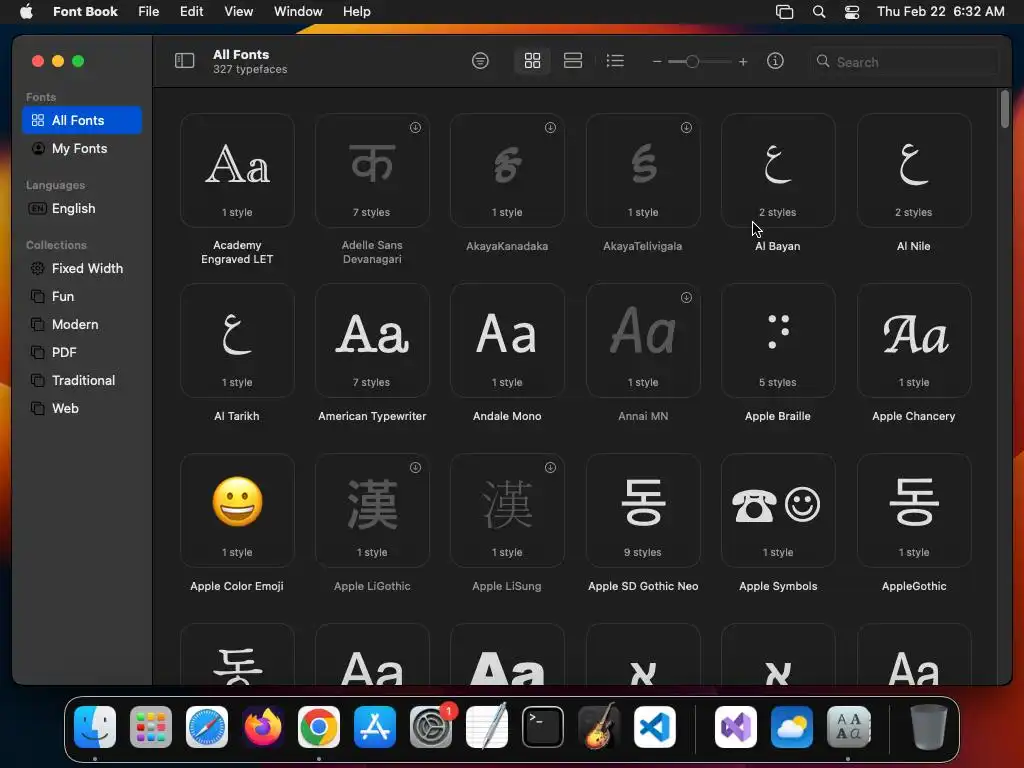
Task: Launch Firefox from the Dock
Action: [263, 727]
